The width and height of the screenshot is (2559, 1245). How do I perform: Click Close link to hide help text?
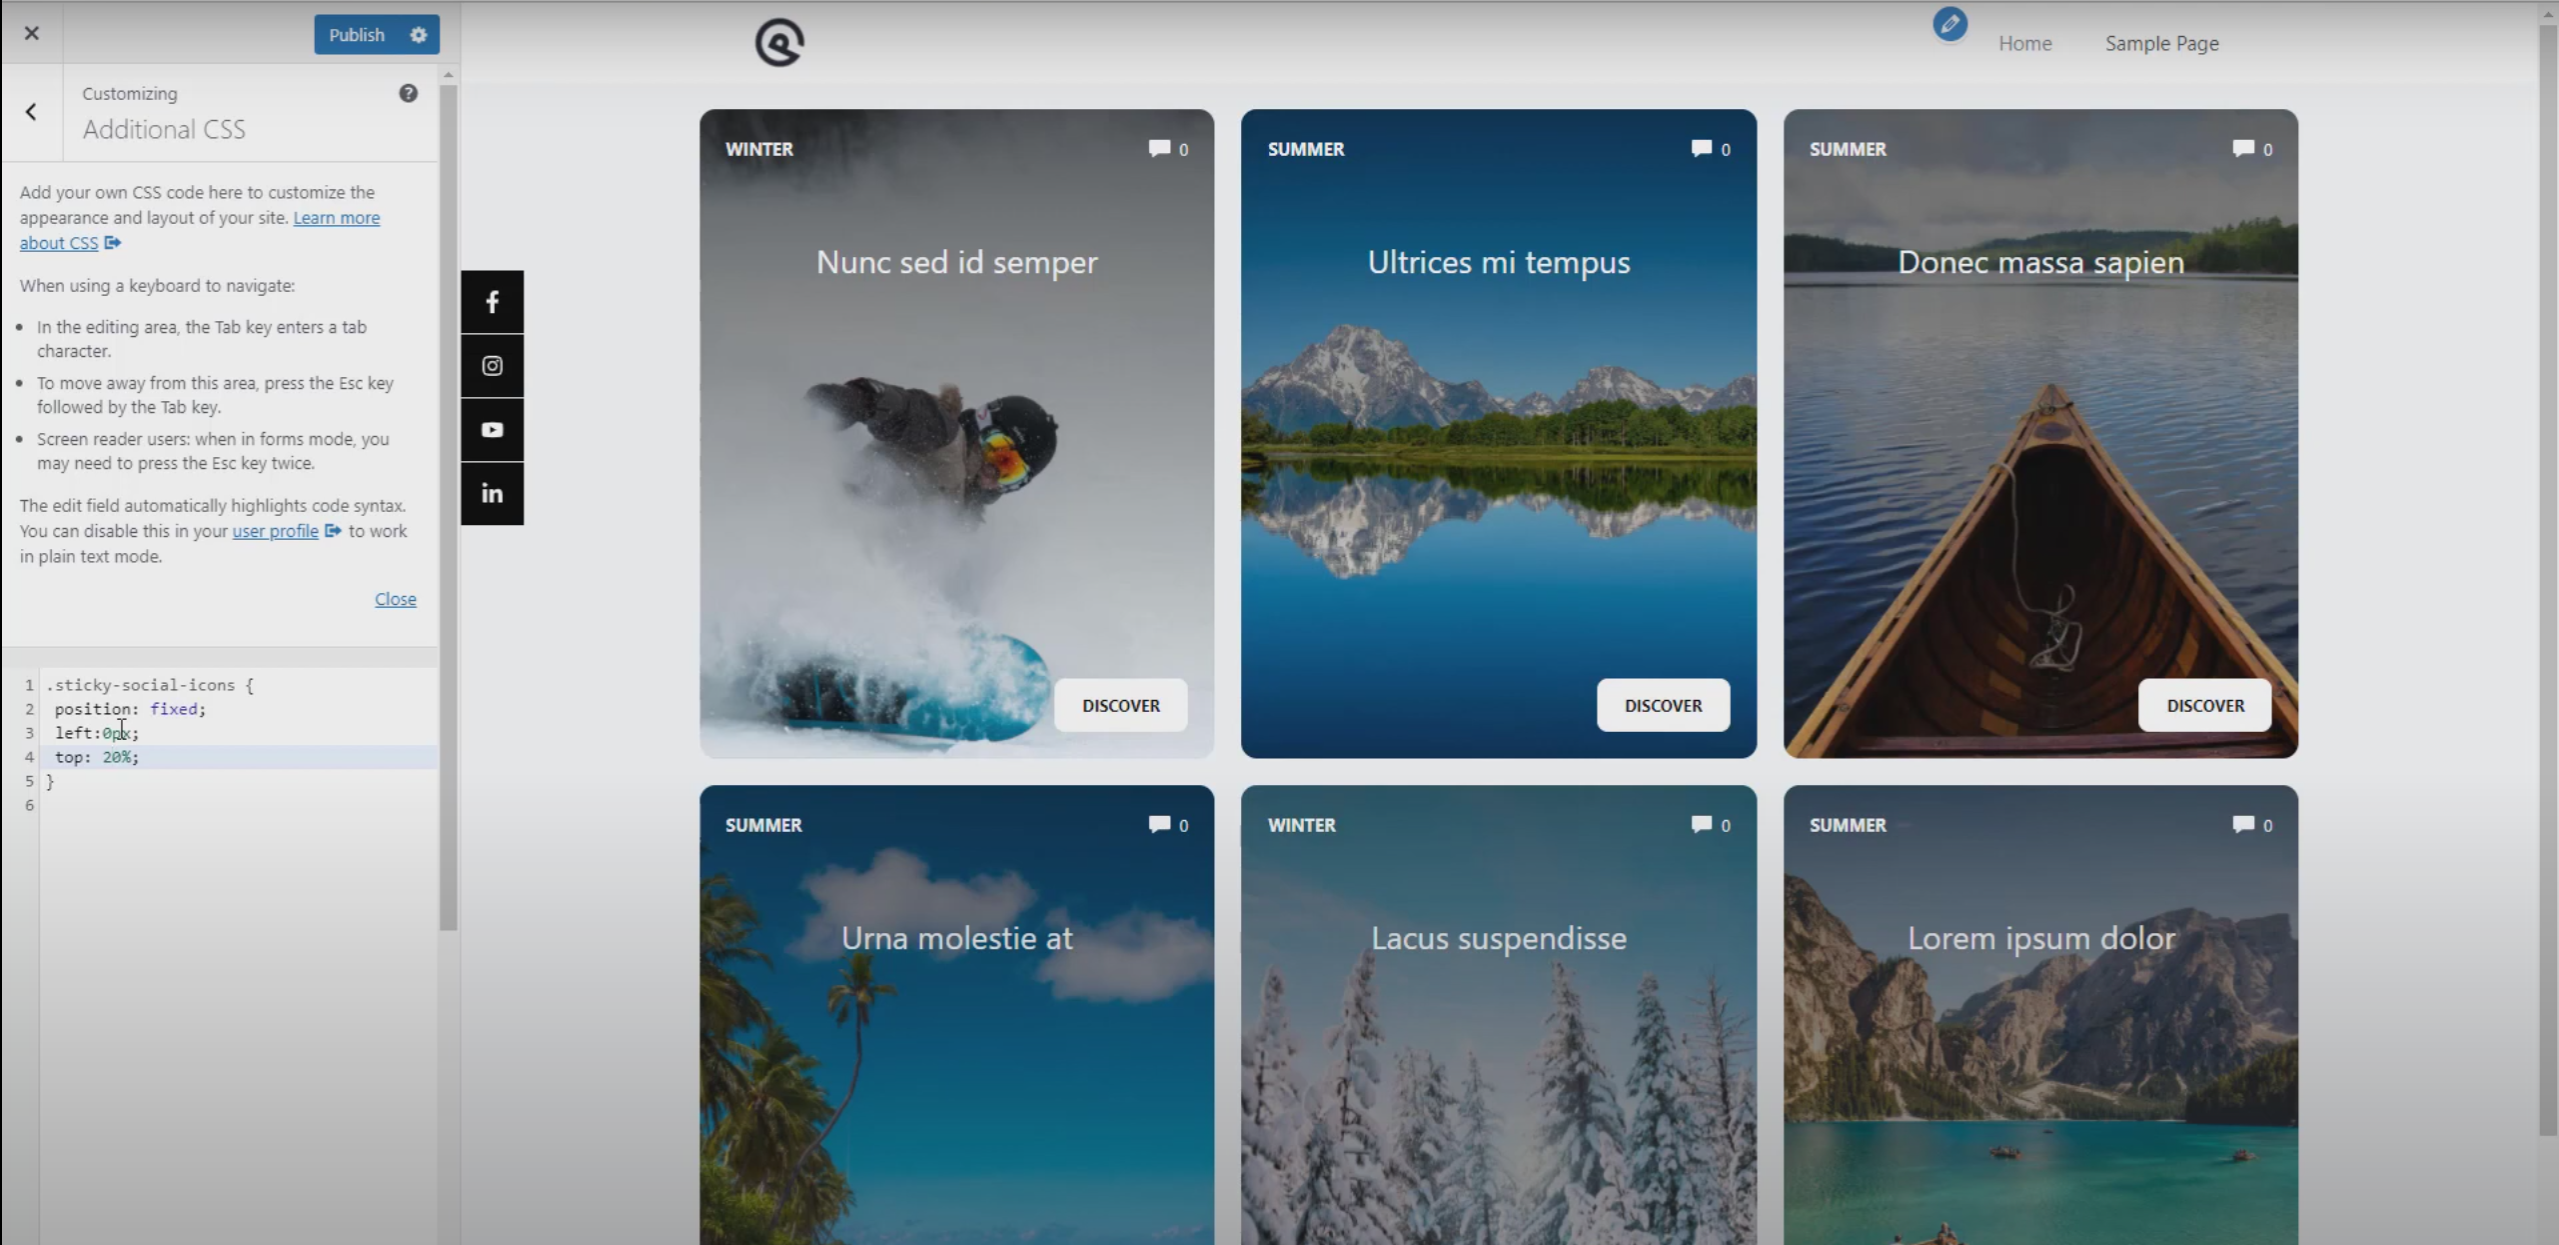pos(395,599)
